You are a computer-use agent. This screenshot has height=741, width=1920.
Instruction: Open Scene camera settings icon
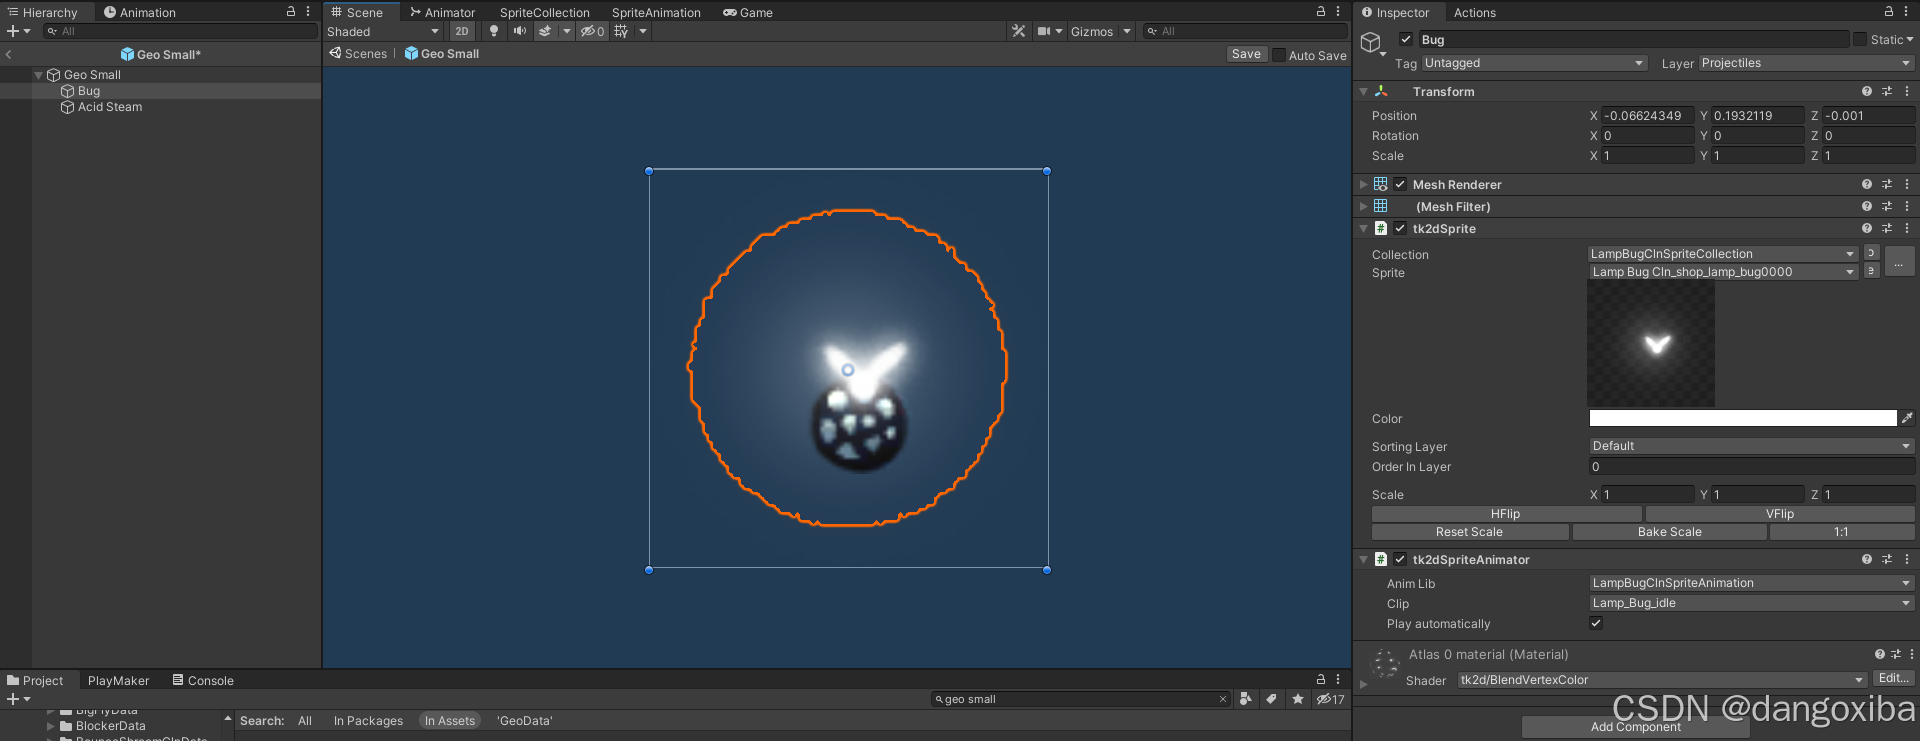point(1044,31)
